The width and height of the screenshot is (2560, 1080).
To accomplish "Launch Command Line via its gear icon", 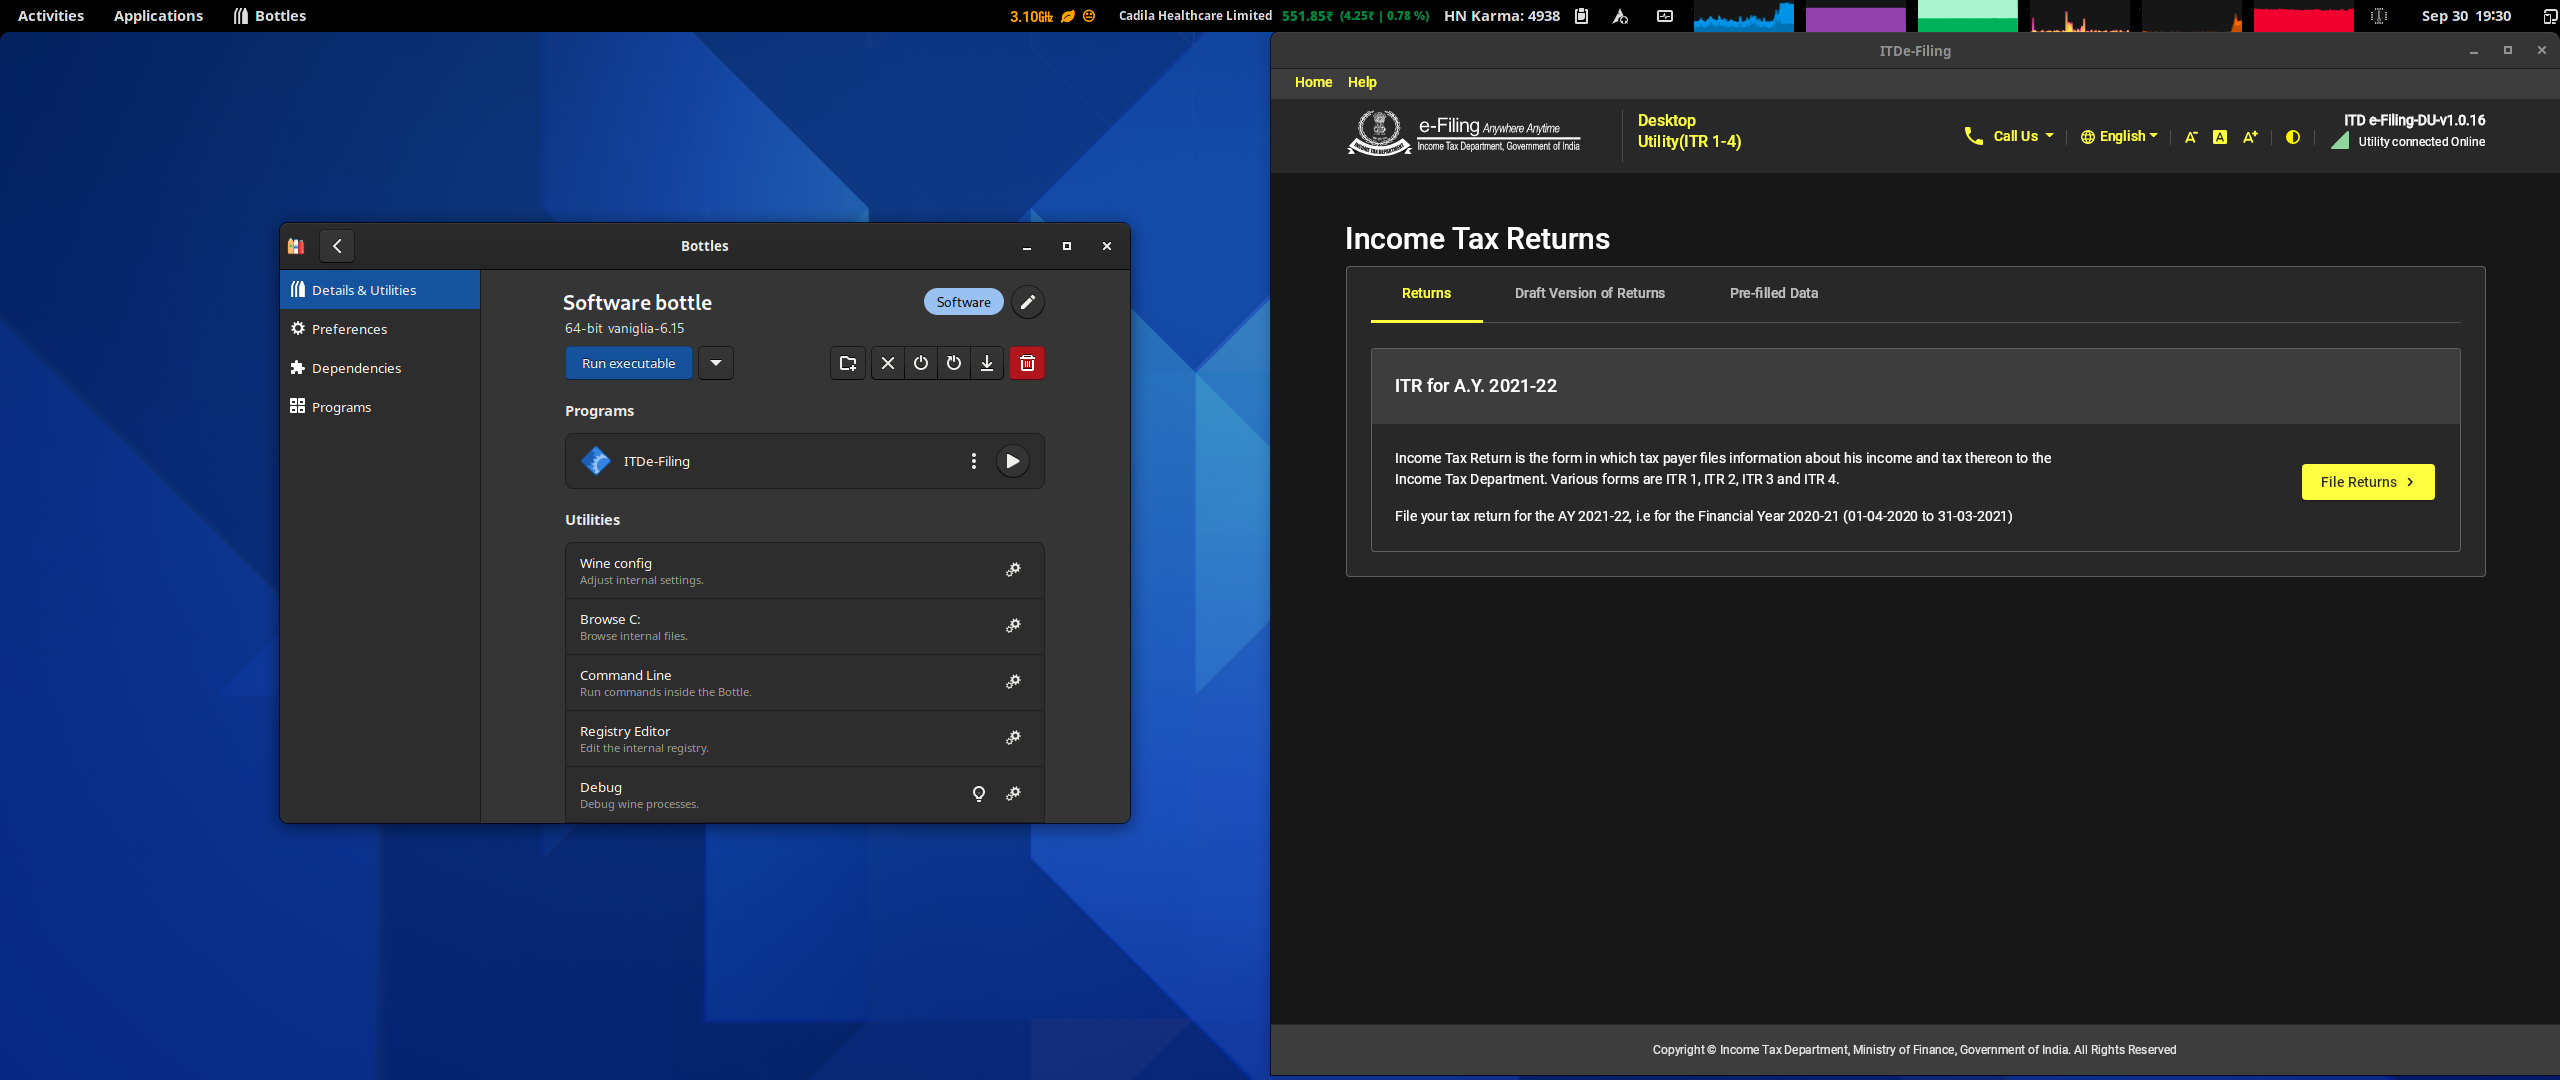I will (1013, 682).
